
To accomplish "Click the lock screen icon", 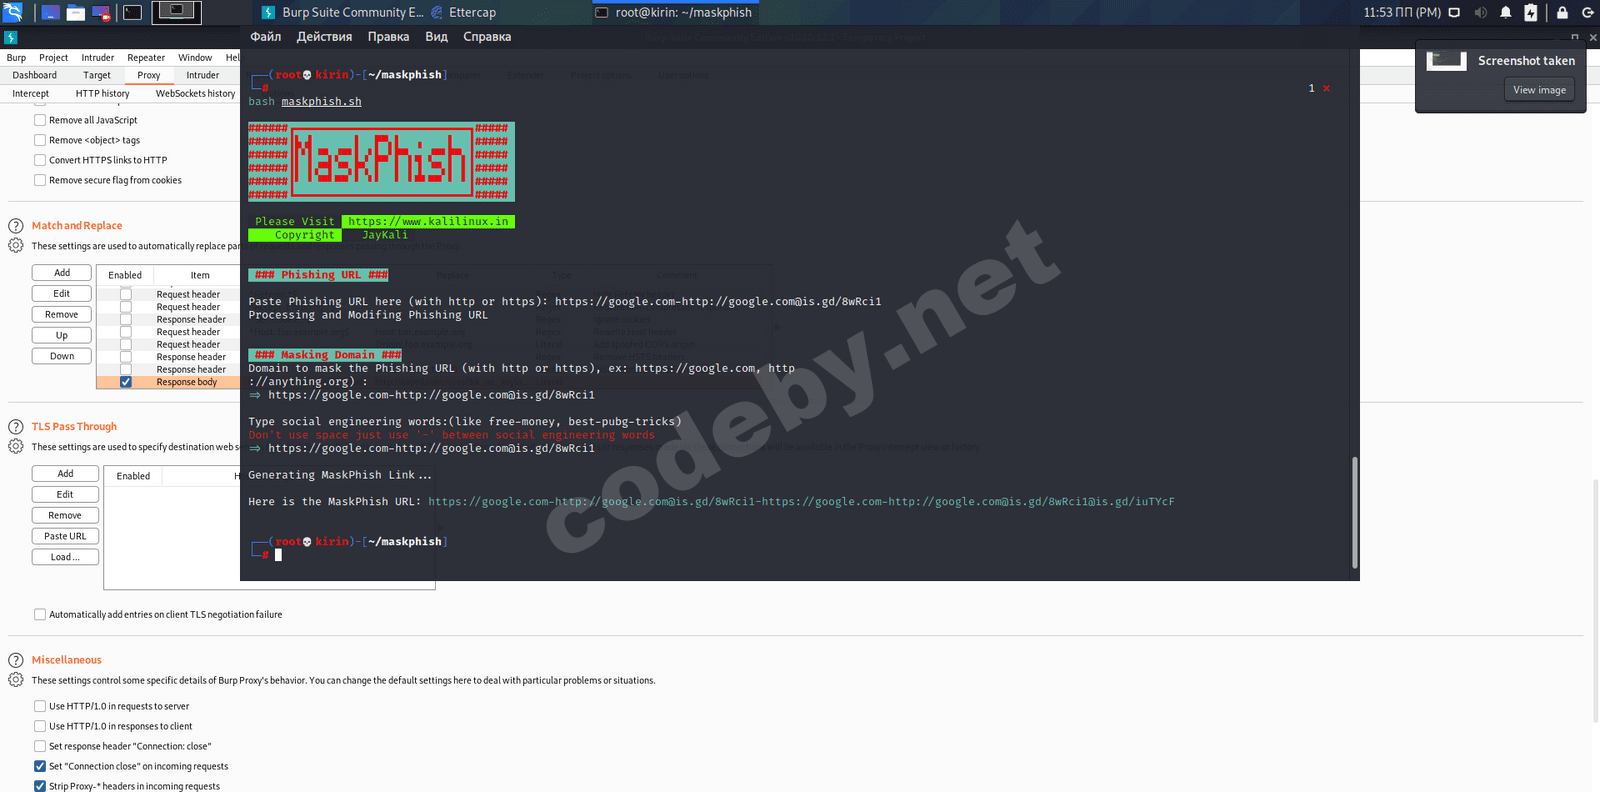I will (x=1562, y=12).
